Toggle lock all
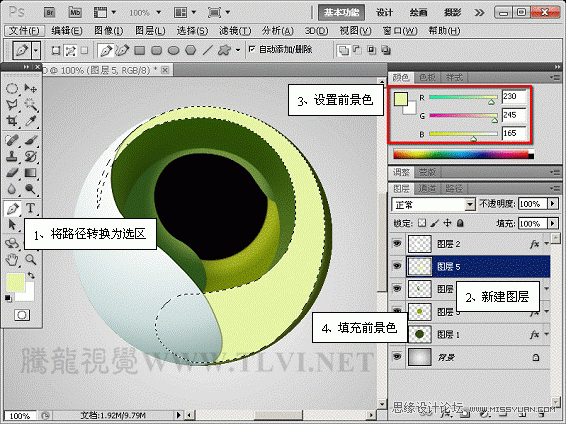This screenshot has height=424, width=566. pos(460,223)
